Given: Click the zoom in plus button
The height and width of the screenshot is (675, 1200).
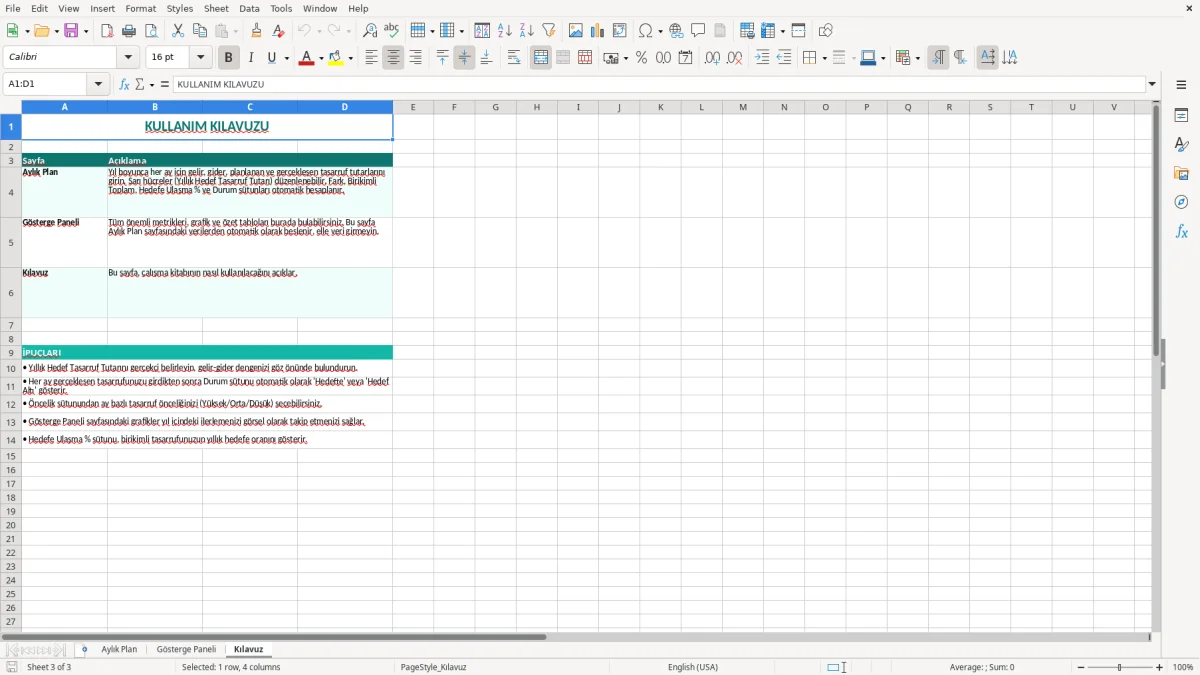Looking at the screenshot, I should click(x=1160, y=667).
